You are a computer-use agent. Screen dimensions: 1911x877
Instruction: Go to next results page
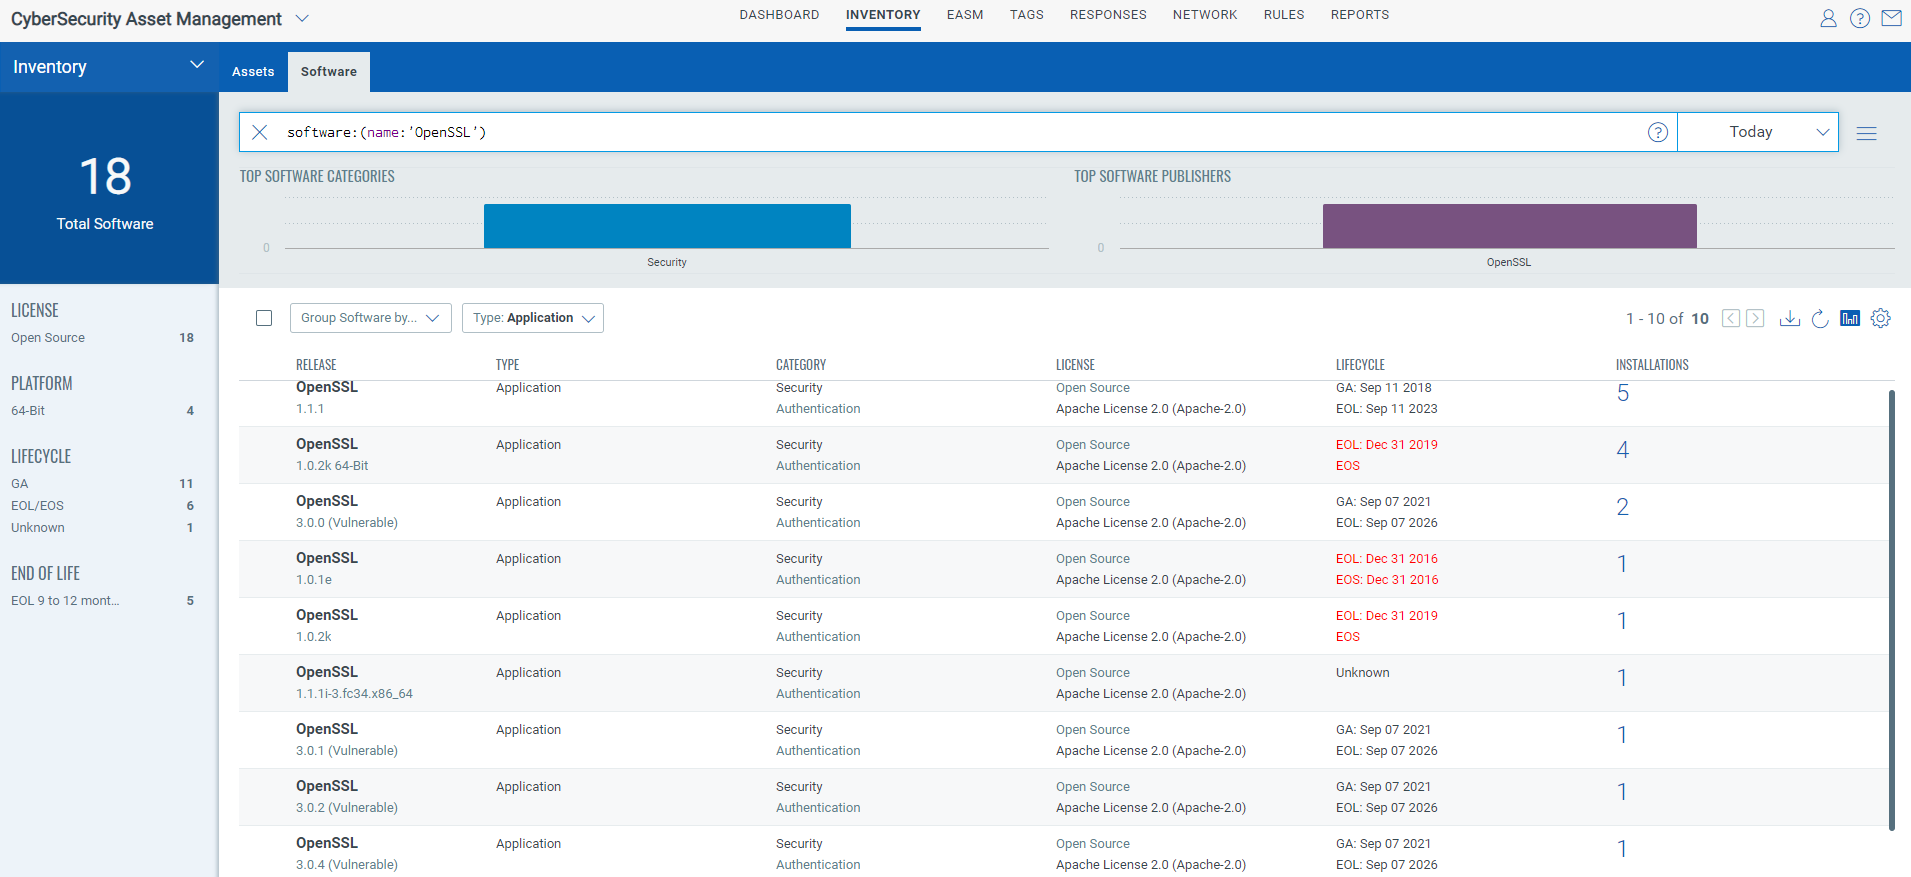click(x=1755, y=318)
